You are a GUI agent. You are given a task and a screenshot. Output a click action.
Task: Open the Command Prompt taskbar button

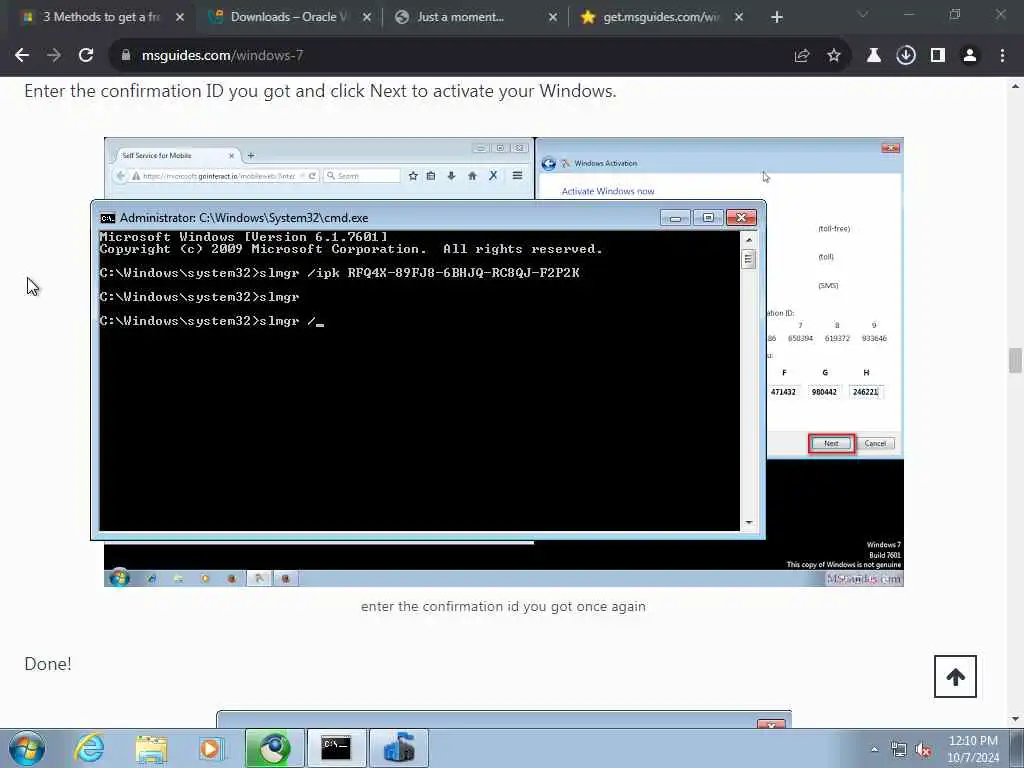336,748
